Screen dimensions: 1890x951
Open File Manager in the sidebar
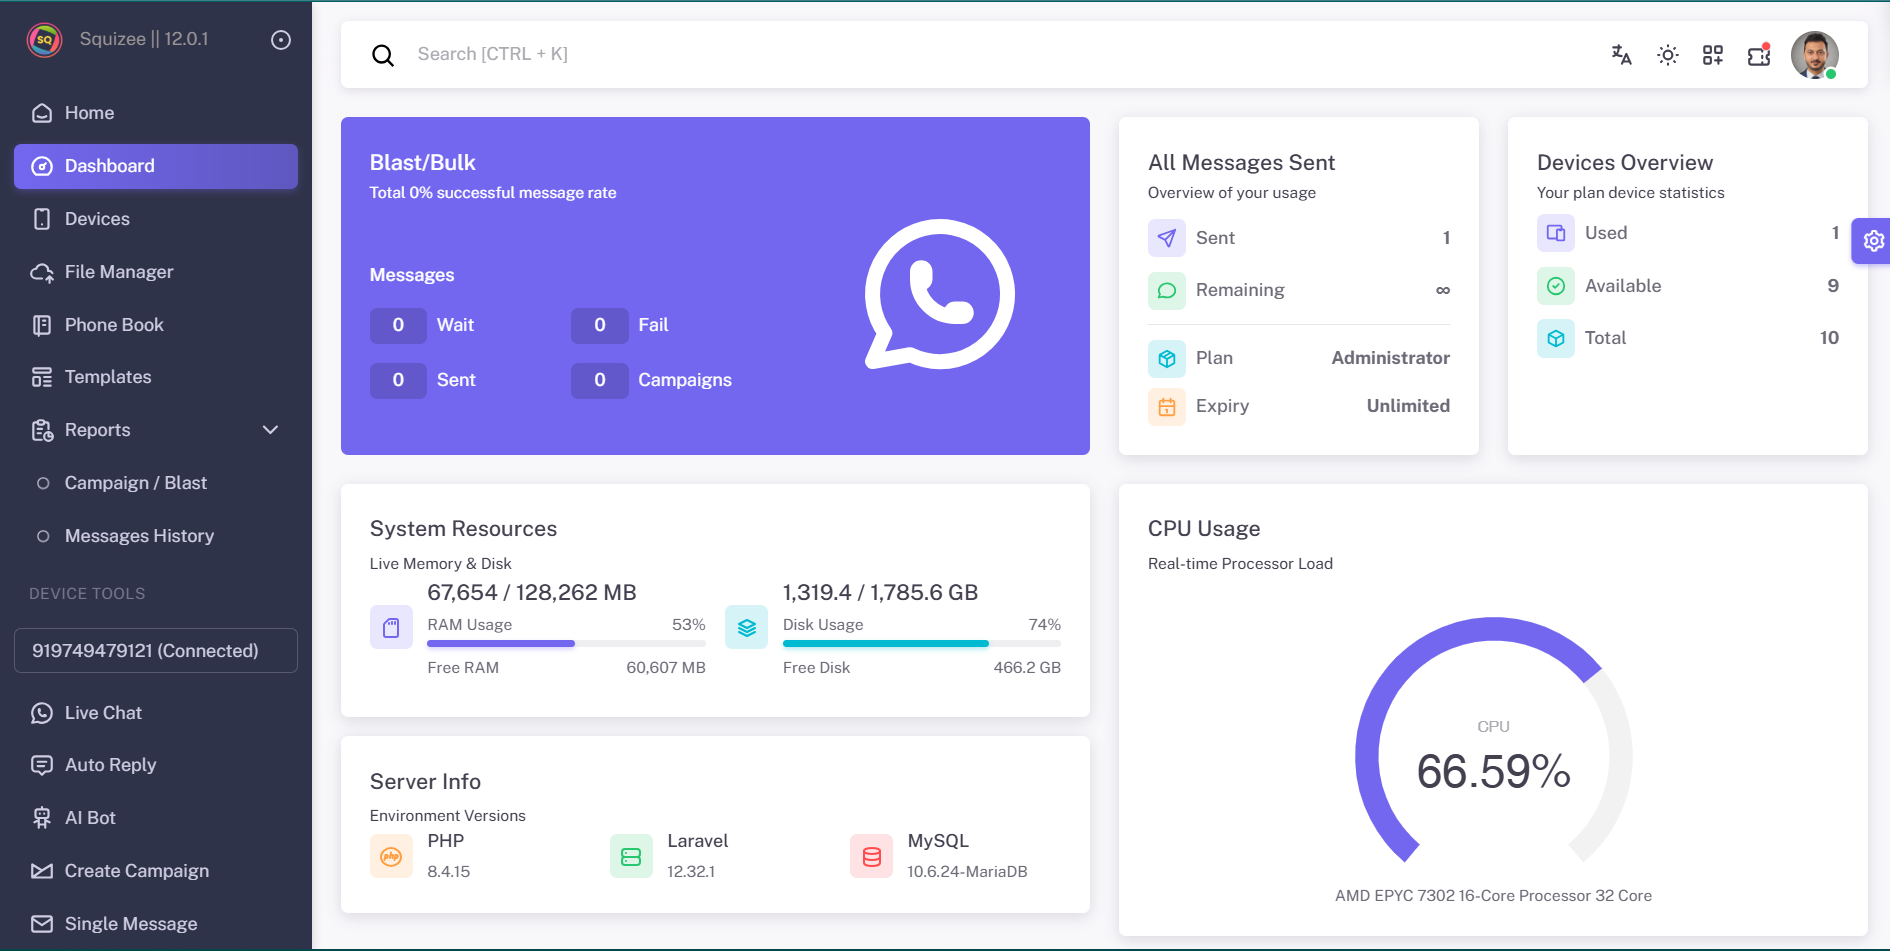point(119,272)
